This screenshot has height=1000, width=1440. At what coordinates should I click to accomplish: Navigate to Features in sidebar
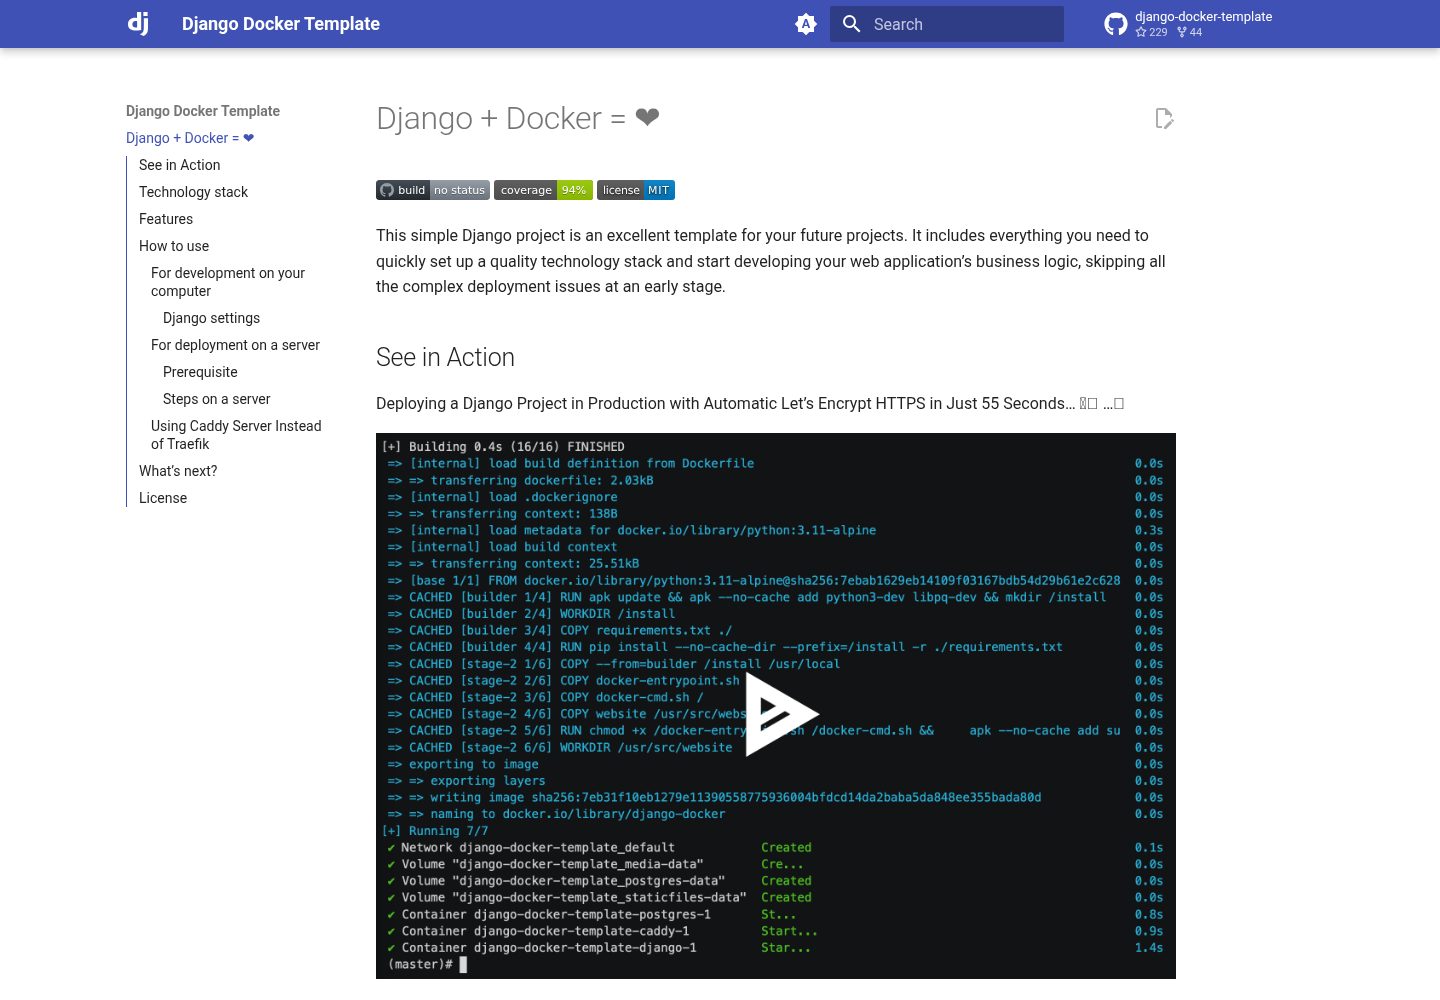pyautogui.click(x=166, y=219)
